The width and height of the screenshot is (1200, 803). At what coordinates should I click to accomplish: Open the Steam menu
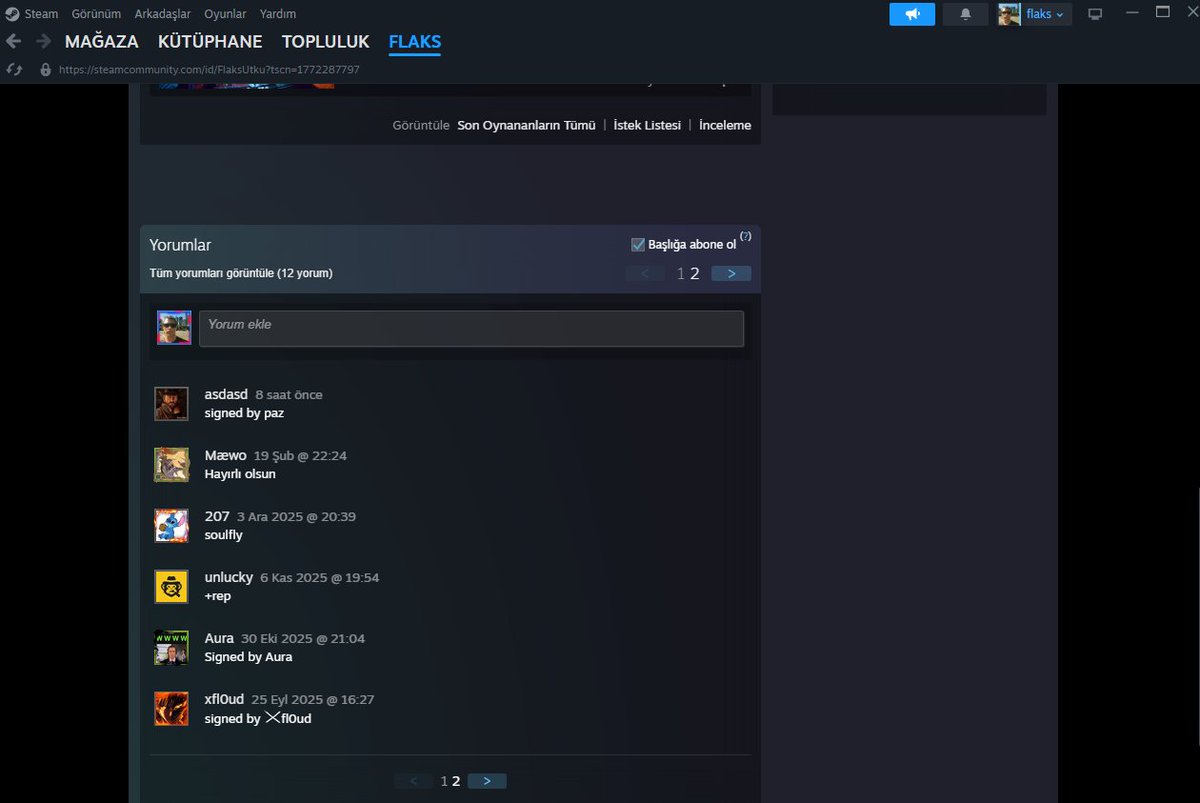[41, 14]
